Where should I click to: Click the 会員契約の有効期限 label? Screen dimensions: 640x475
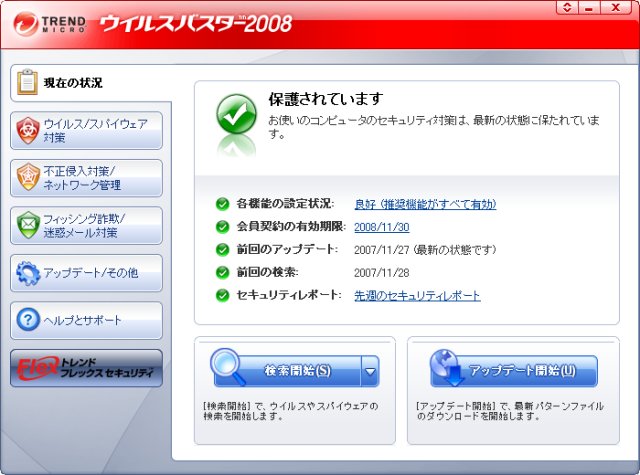(x=291, y=226)
